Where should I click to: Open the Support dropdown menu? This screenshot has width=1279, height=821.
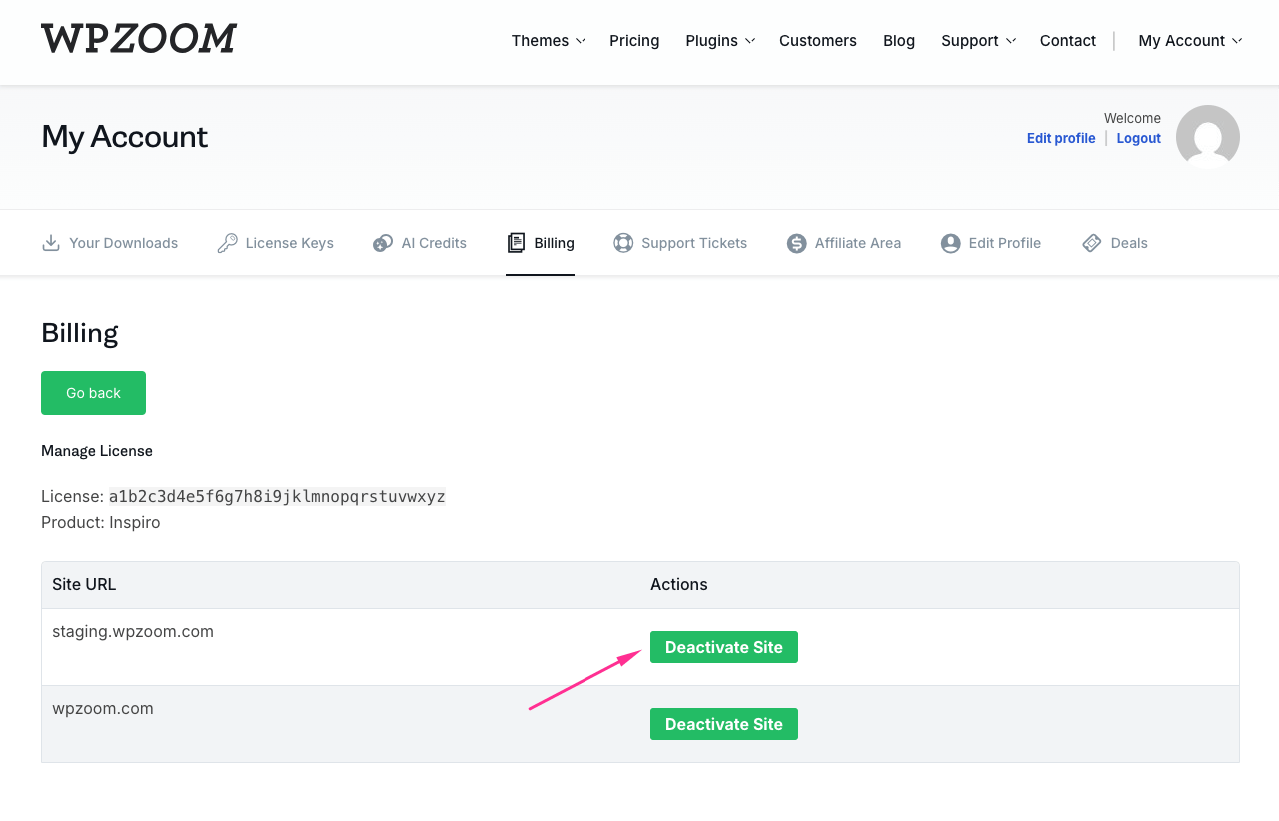pyautogui.click(x=978, y=41)
